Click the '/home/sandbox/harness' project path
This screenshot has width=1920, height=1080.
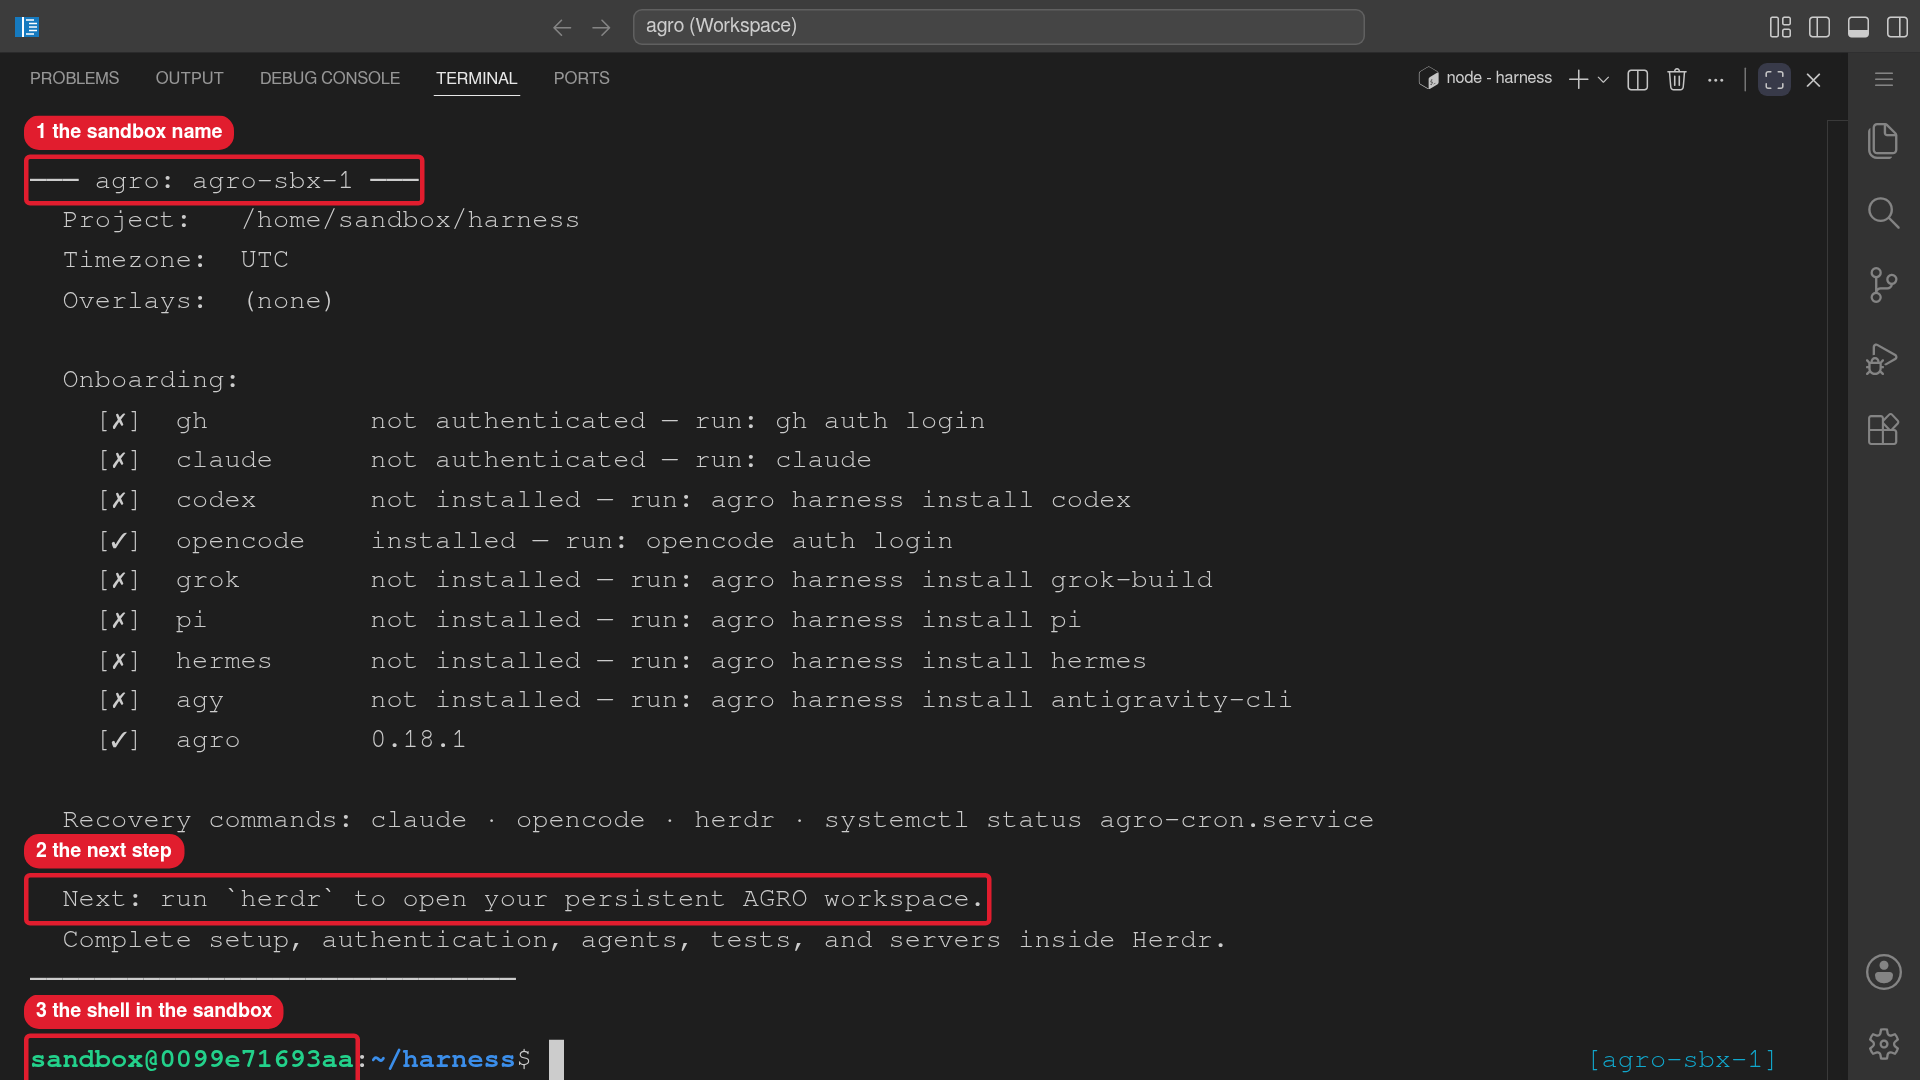point(410,220)
